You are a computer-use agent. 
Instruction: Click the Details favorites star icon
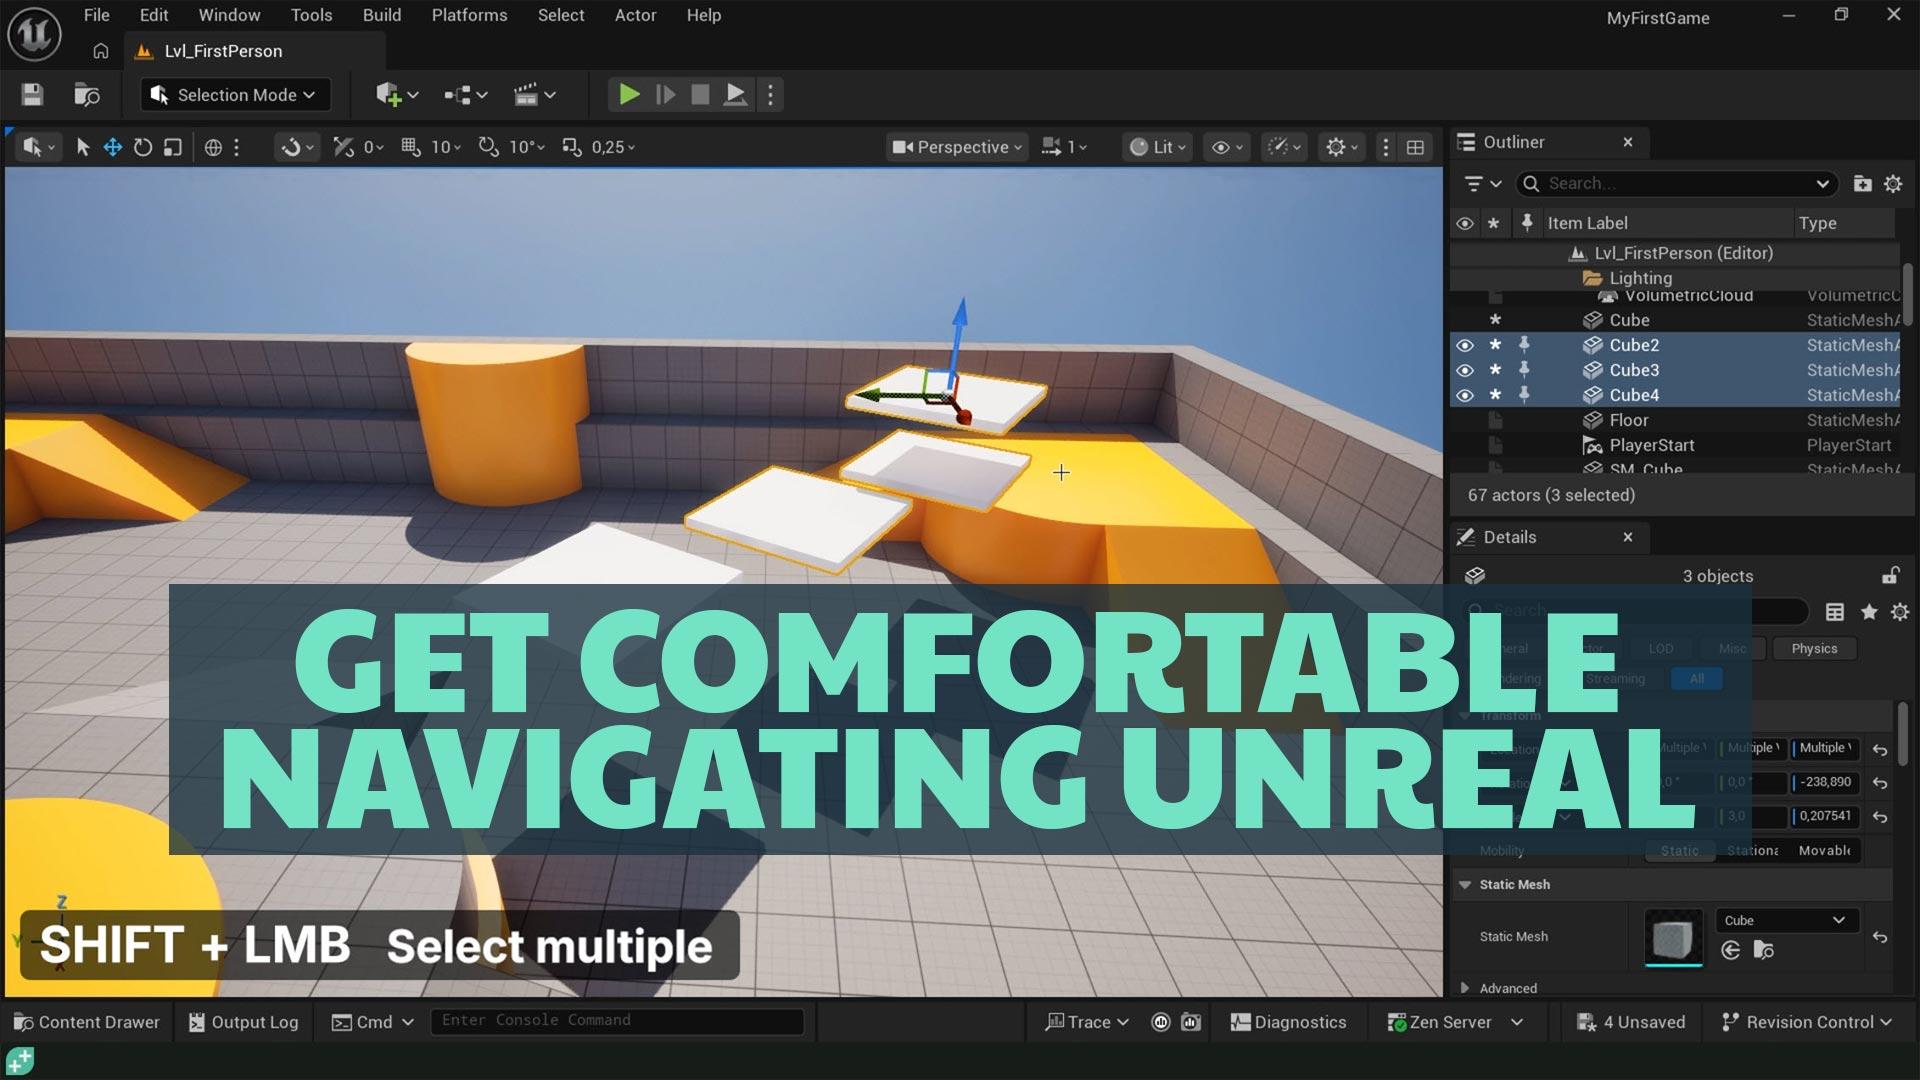[x=1869, y=612]
